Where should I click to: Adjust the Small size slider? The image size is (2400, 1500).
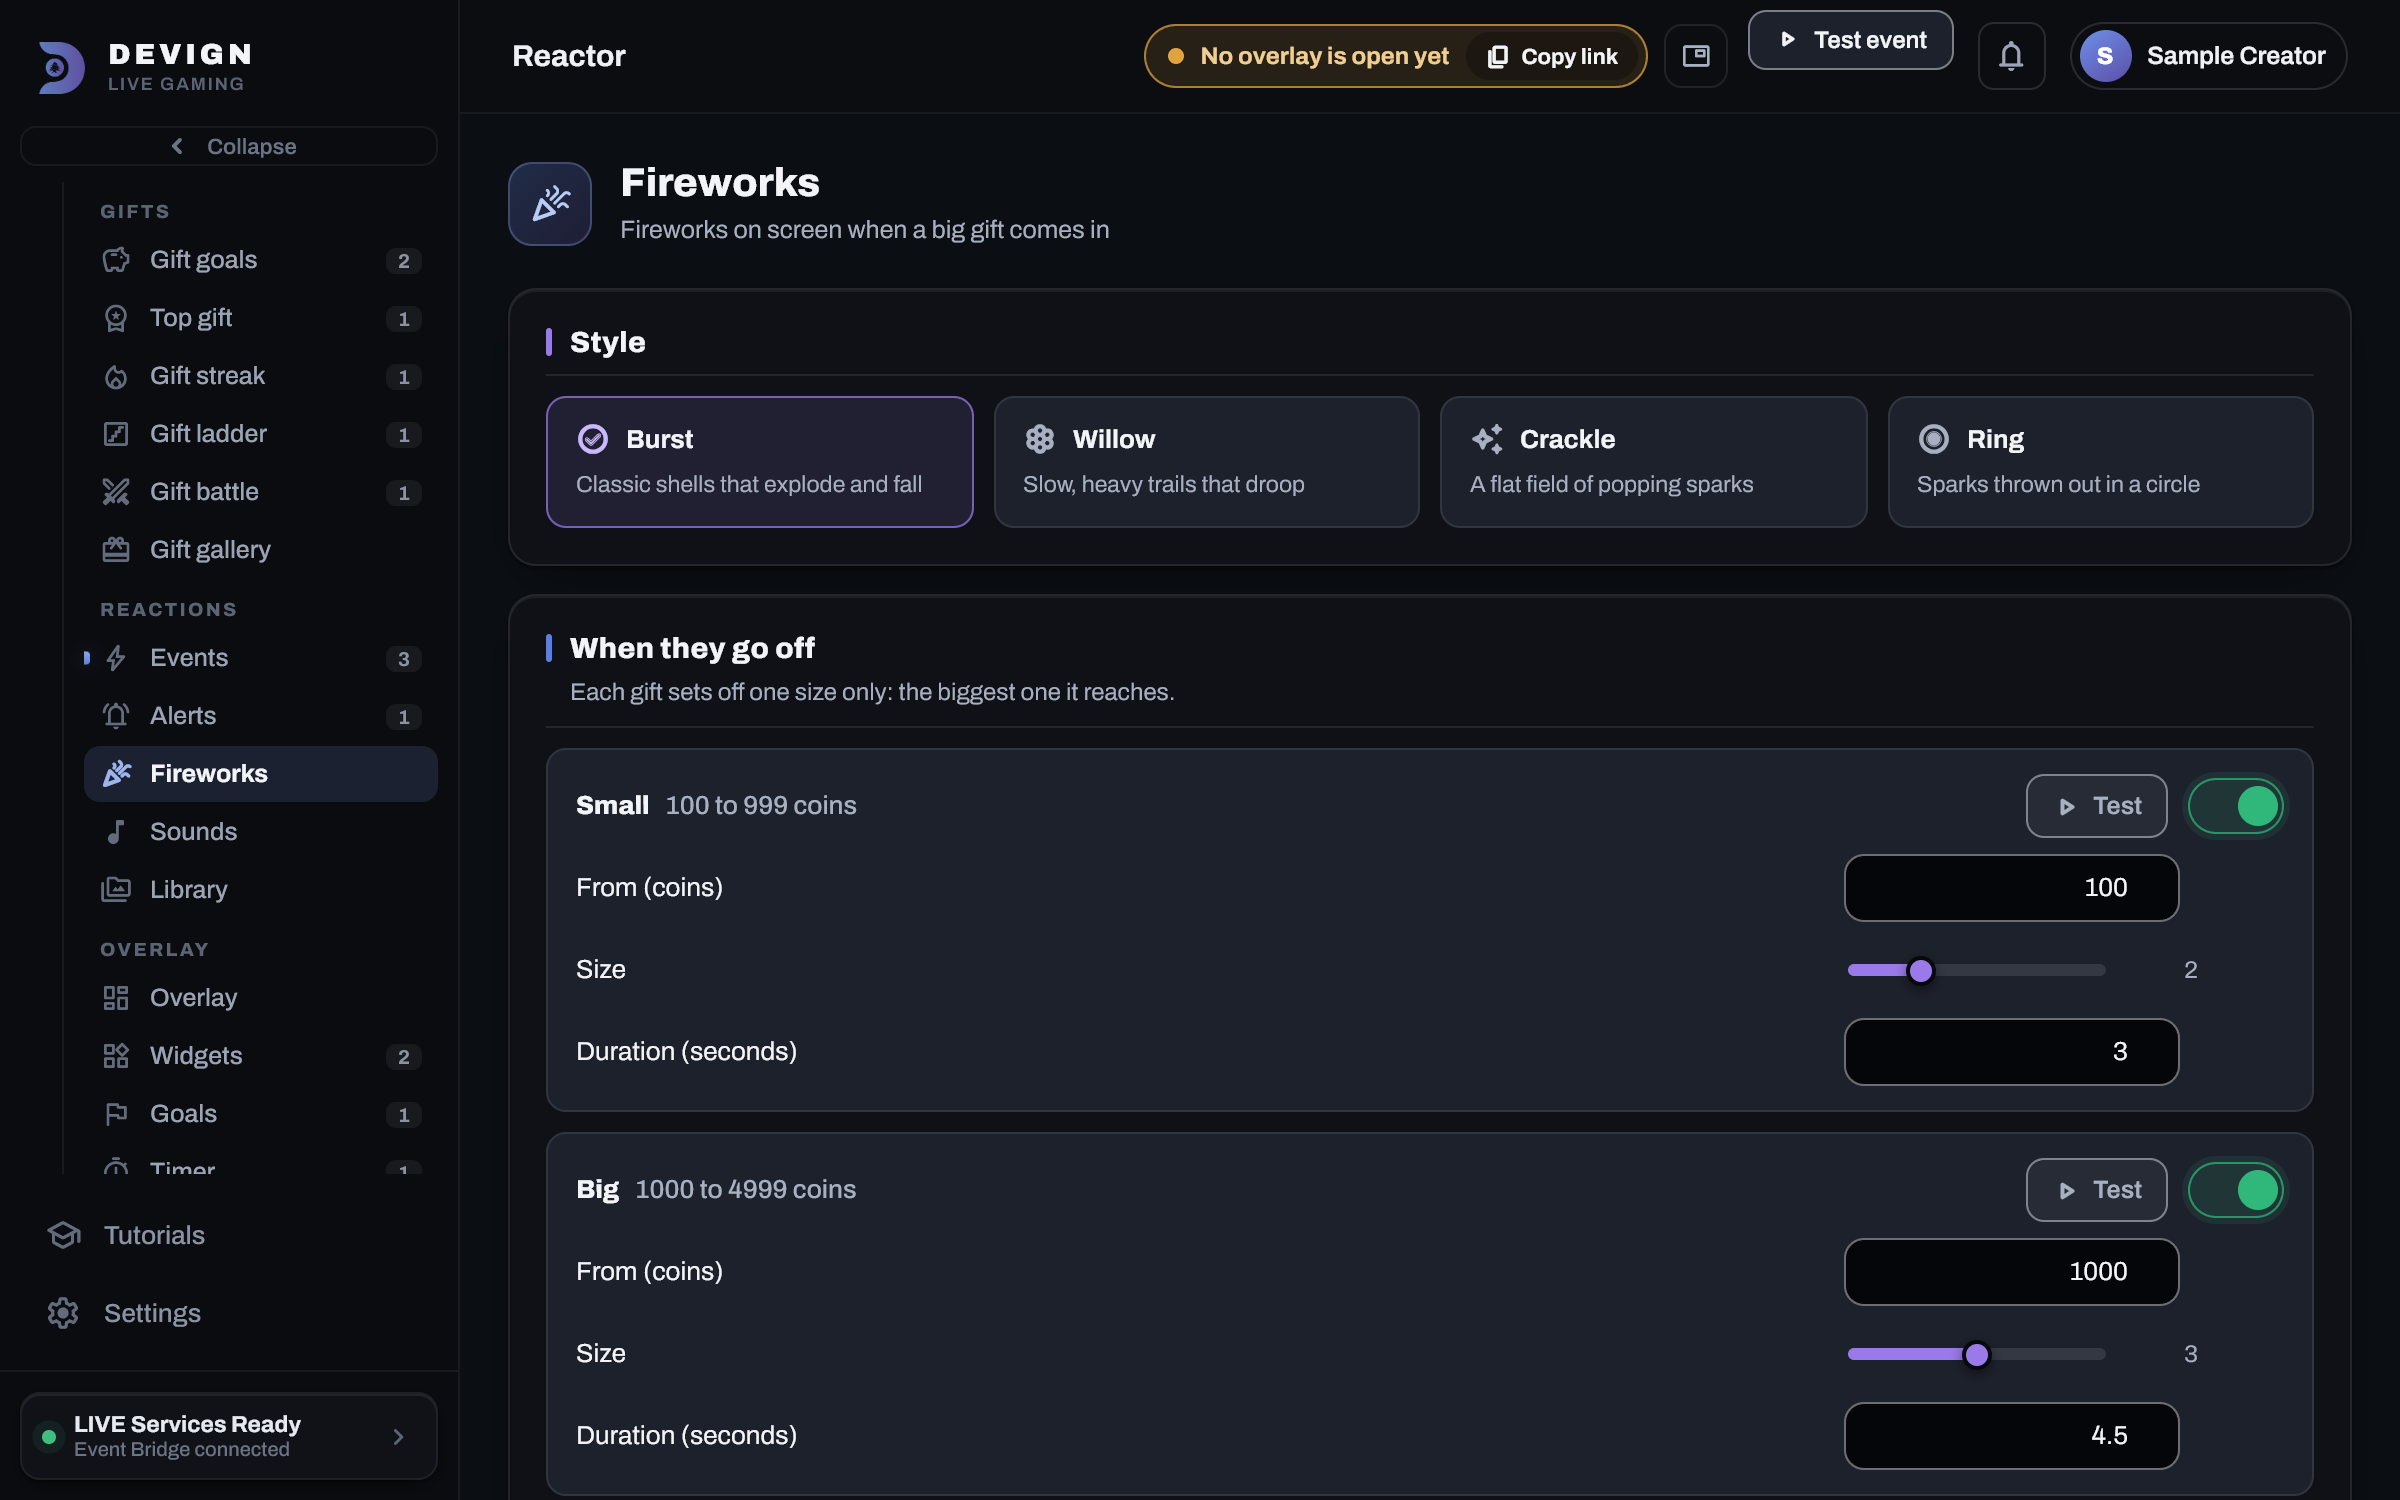1976,970
